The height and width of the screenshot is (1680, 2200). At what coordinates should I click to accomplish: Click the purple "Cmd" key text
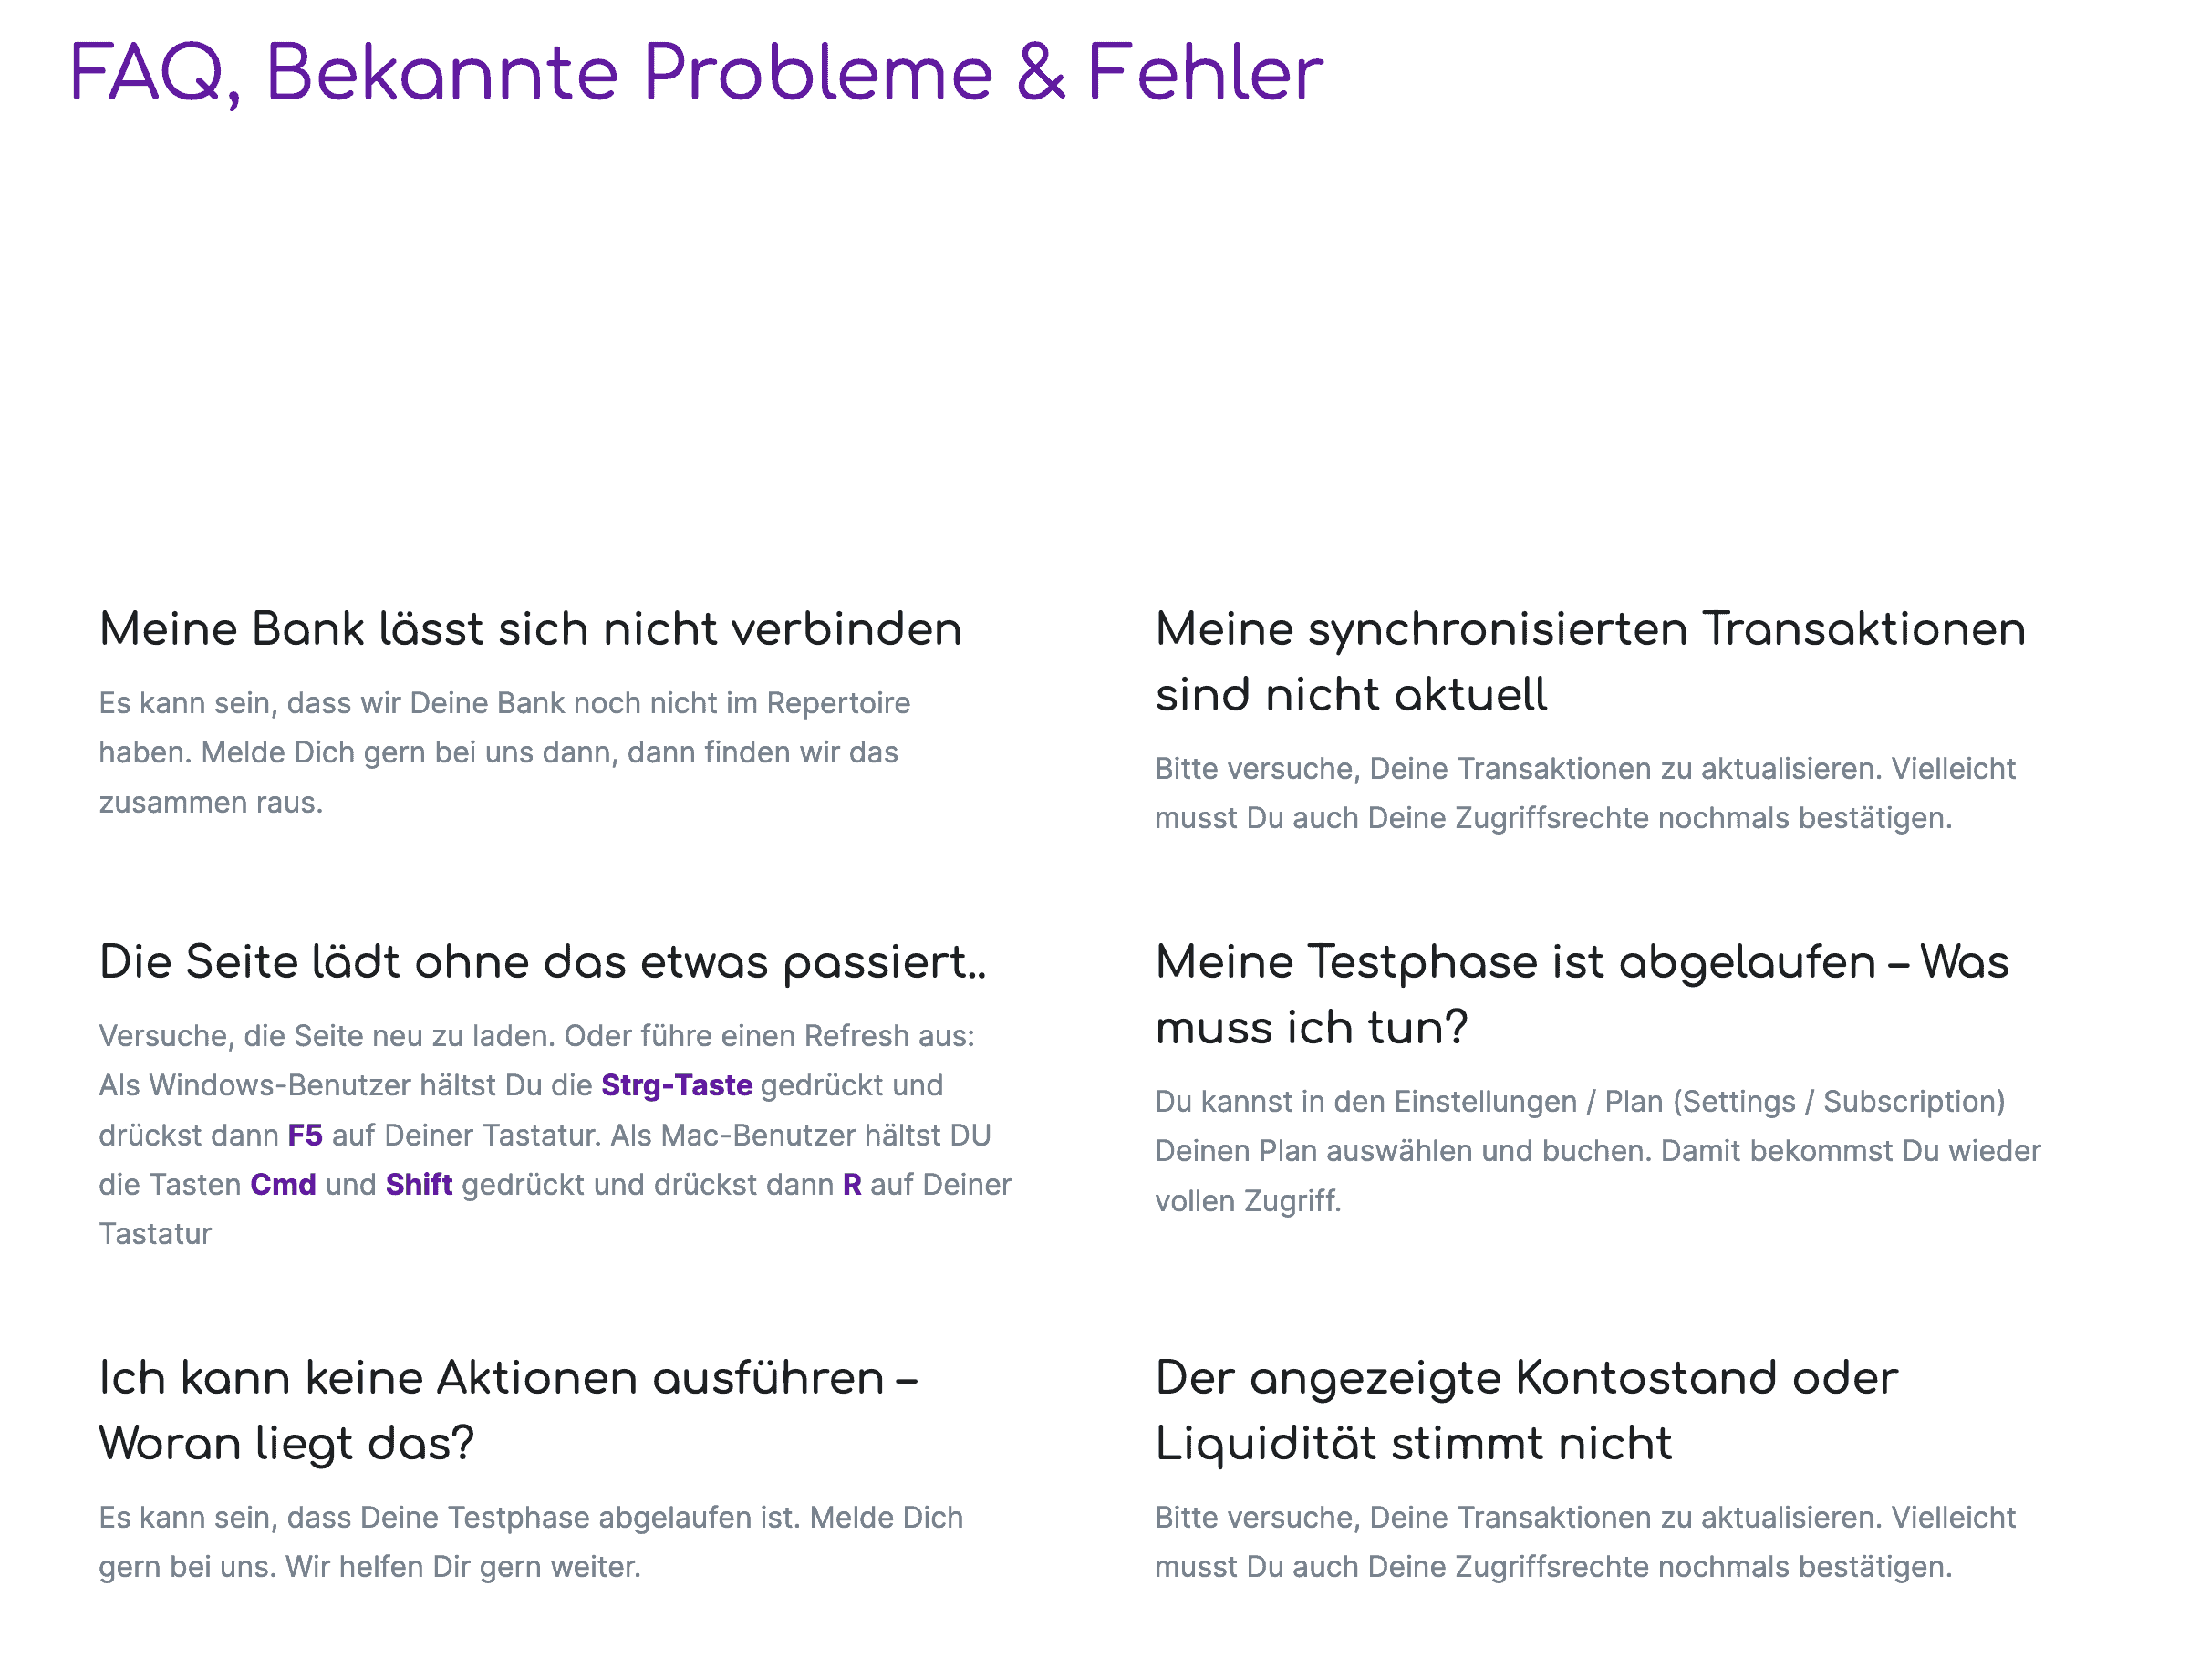click(x=283, y=1184)
